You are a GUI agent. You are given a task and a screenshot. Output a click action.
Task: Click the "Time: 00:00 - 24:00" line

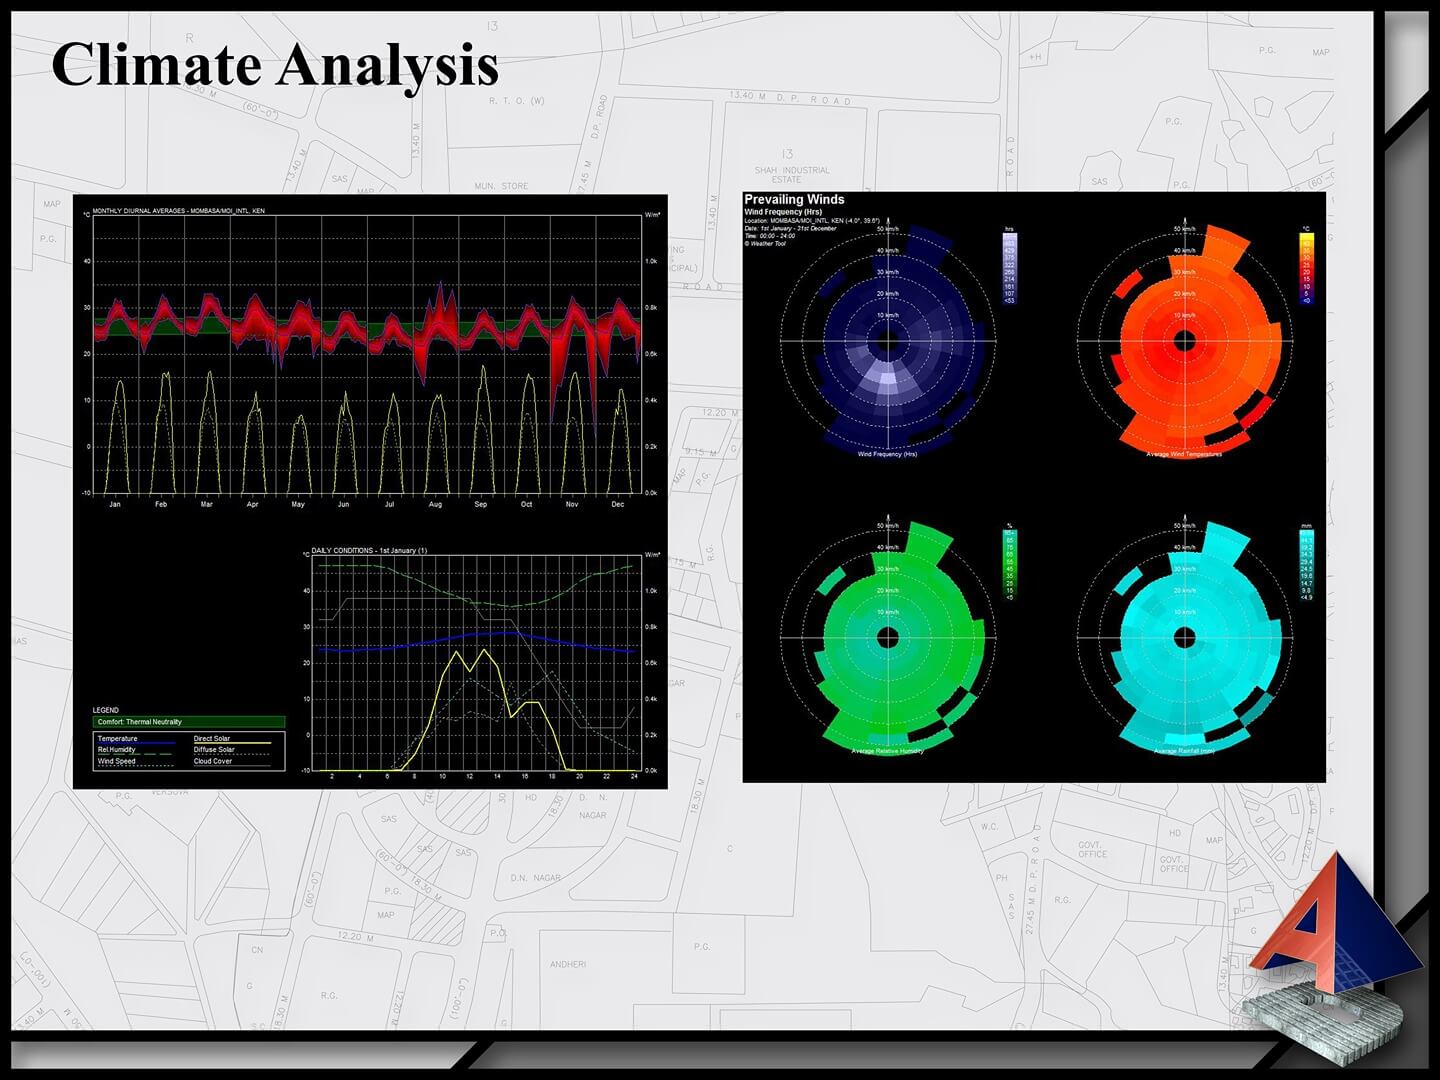(x=770, y=236)
